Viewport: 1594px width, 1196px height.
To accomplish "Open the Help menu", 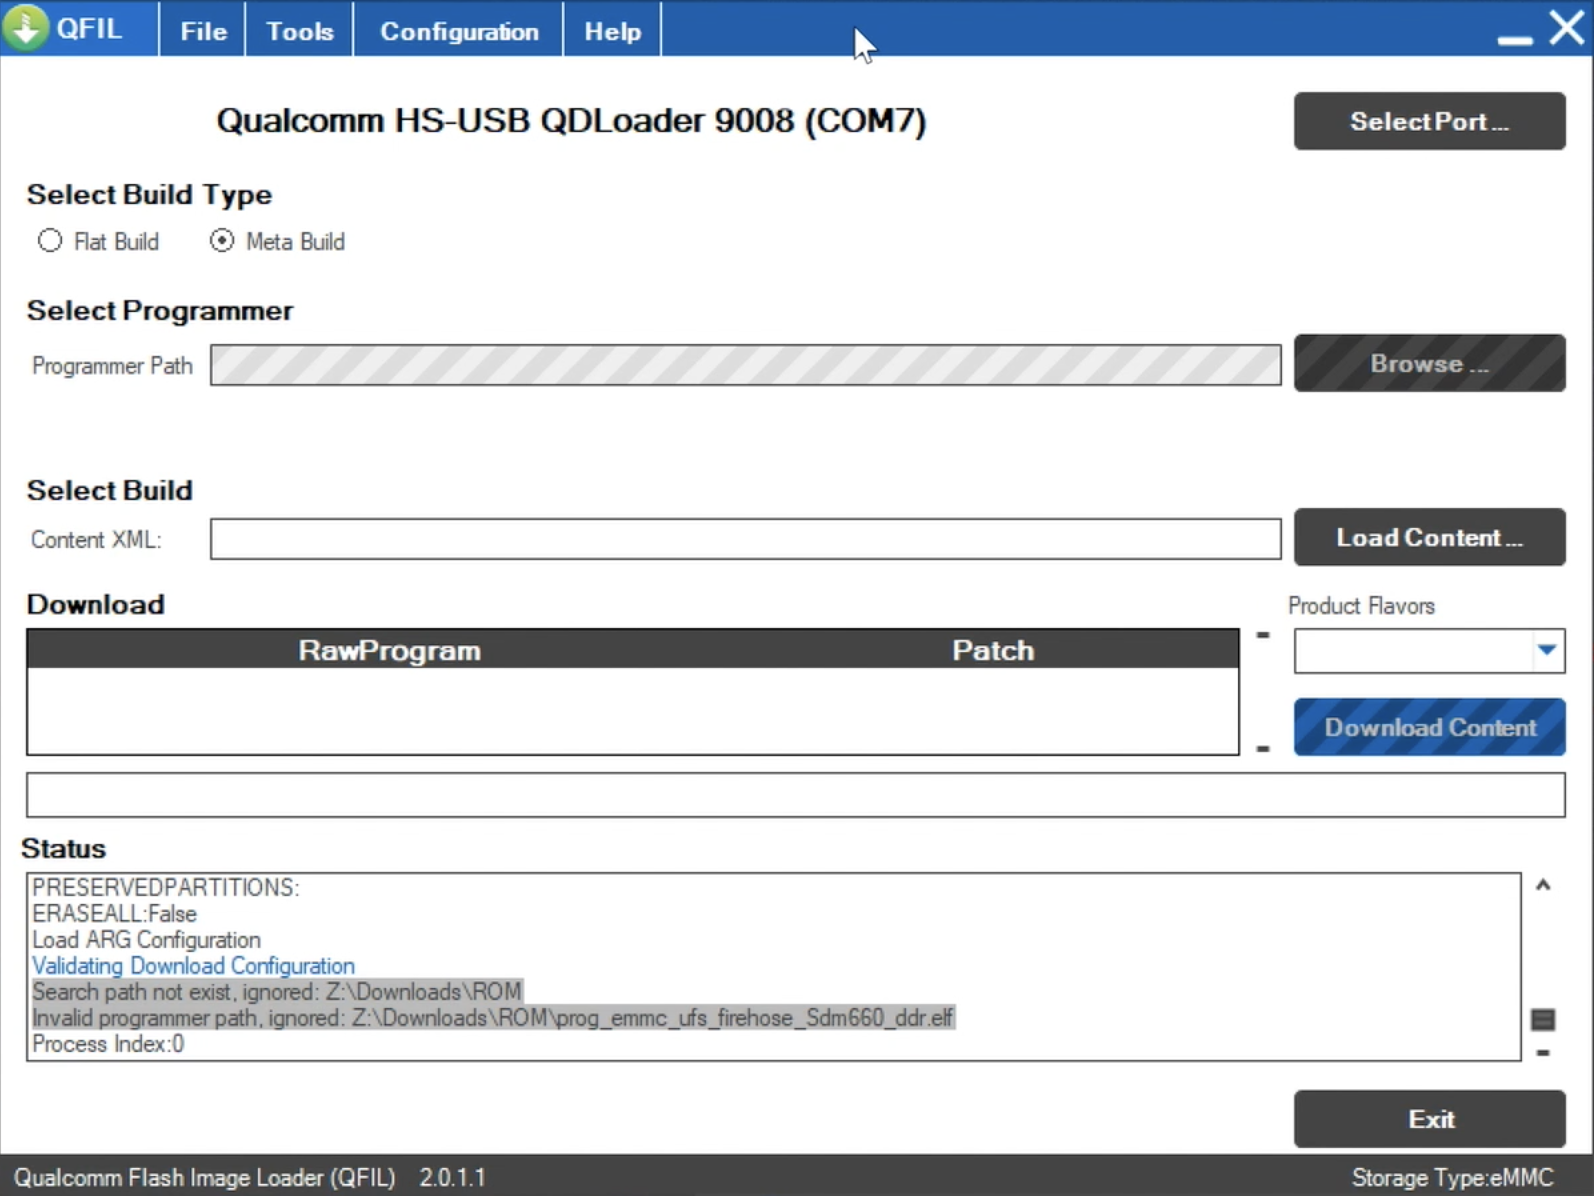I will 612,31.
